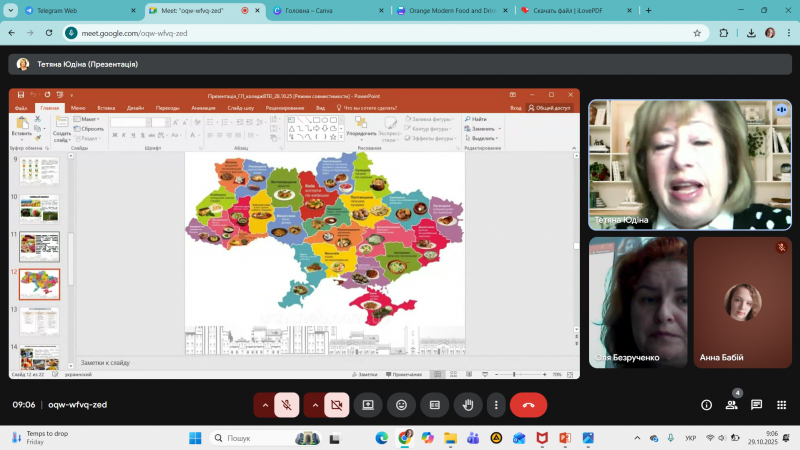Switch to the Canva tab

point(318,10)
